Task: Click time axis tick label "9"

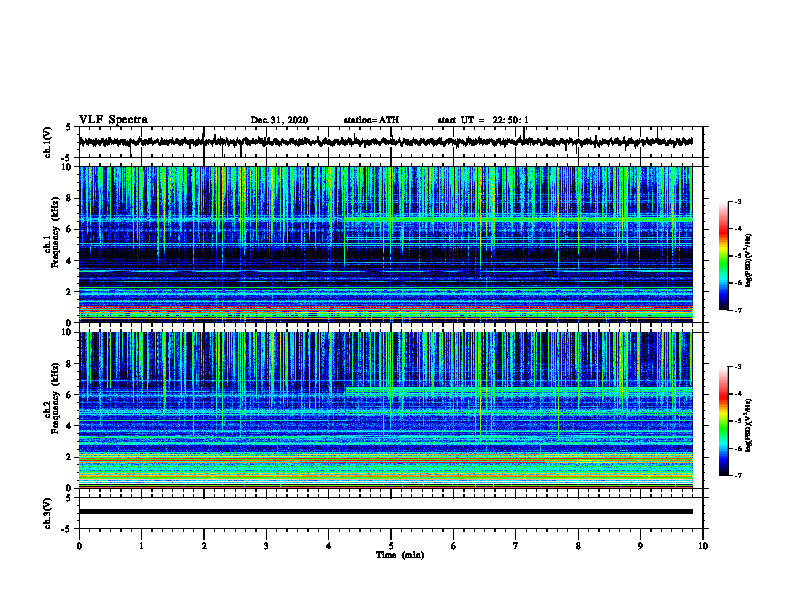Action: pos(640,546)
